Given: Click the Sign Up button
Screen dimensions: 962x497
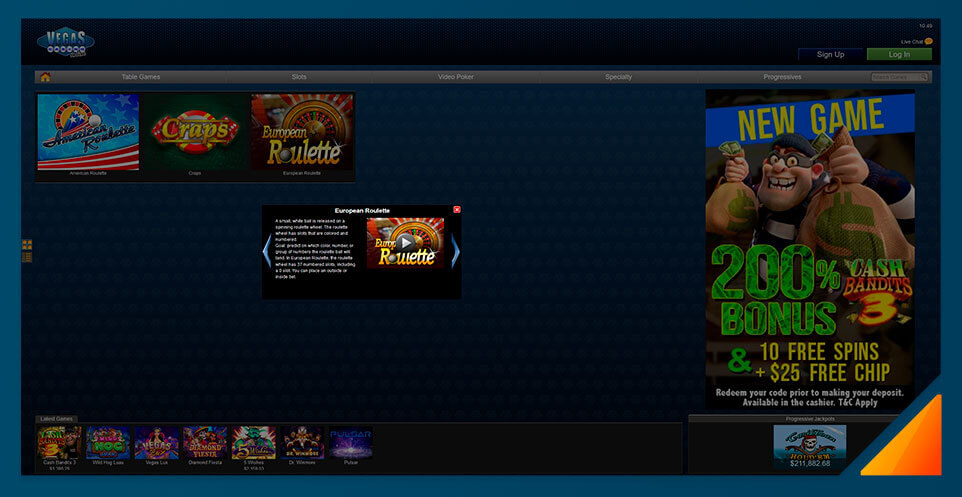Looking at the screenshot, I should click(x=830, y=55).
